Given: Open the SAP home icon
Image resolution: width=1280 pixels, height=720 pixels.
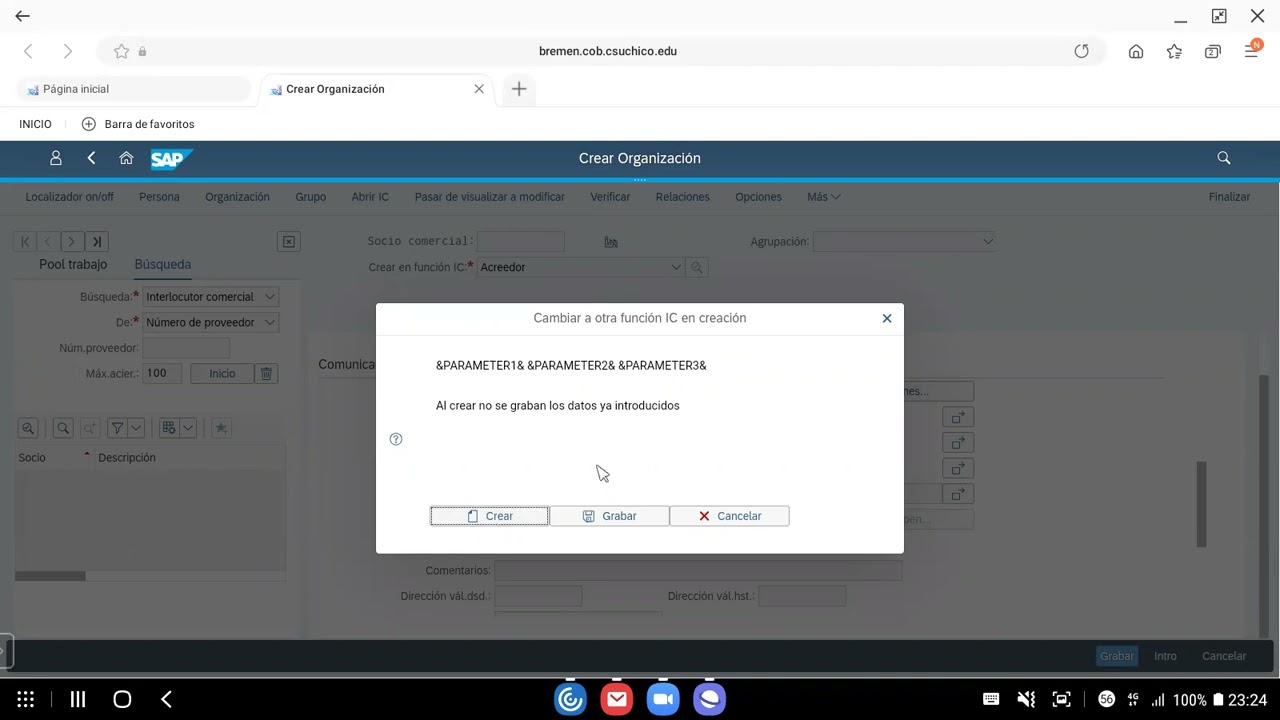Looking at the screenshot, I should [126, 158].
